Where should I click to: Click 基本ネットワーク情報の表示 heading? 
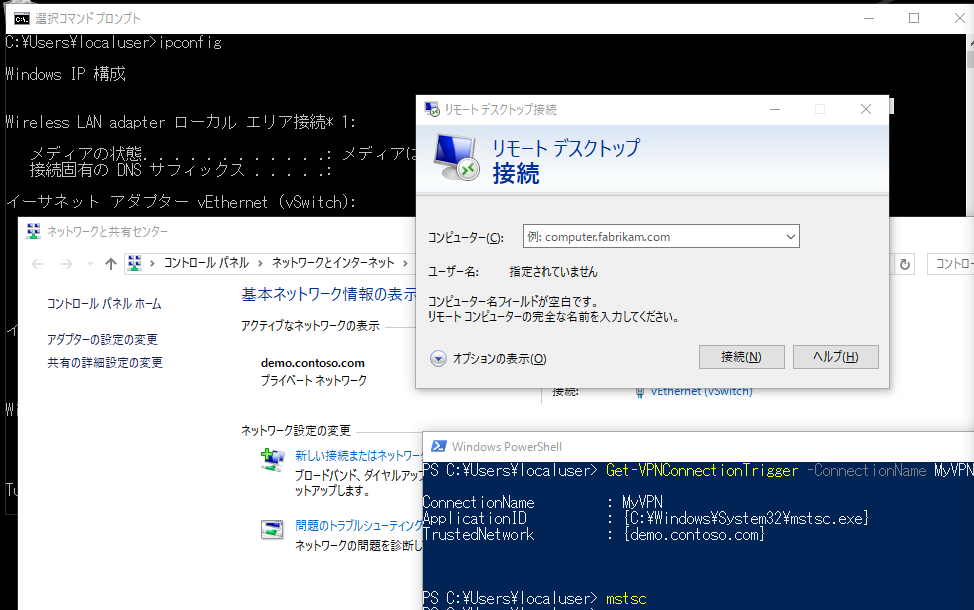[x=329, y=294]
